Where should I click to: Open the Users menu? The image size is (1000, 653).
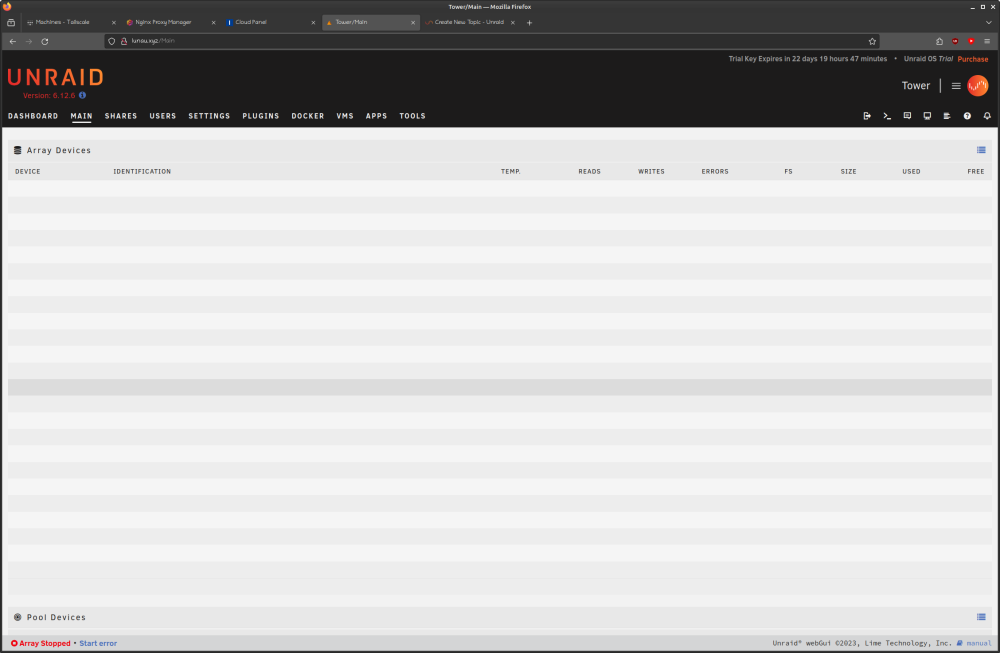click(163, 116)
